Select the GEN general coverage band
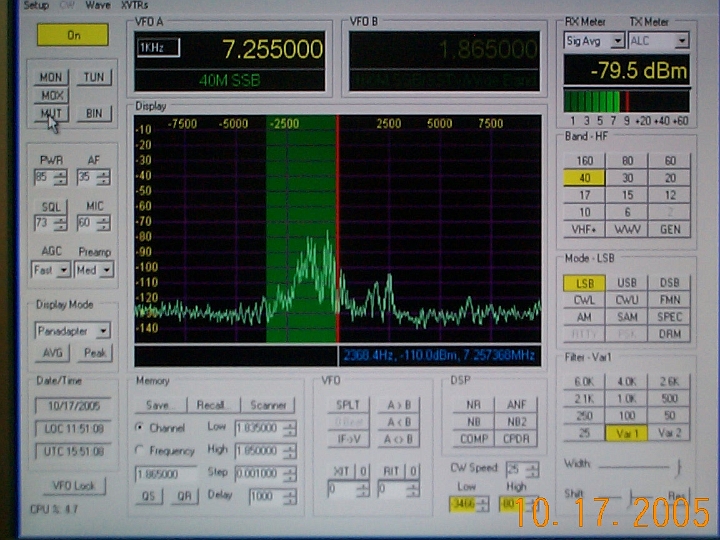 (670, 229)
